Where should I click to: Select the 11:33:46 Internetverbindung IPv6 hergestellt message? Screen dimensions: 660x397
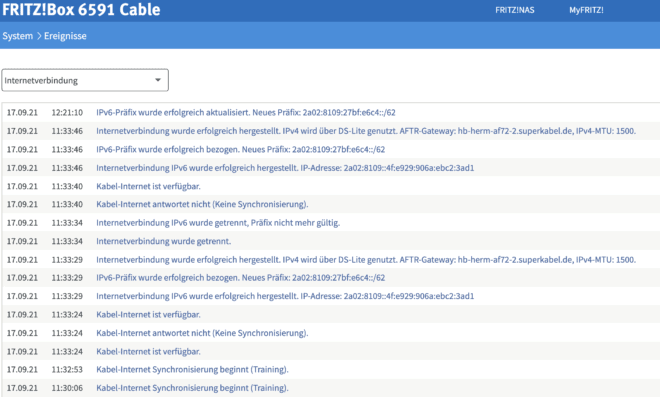(285, 168)
